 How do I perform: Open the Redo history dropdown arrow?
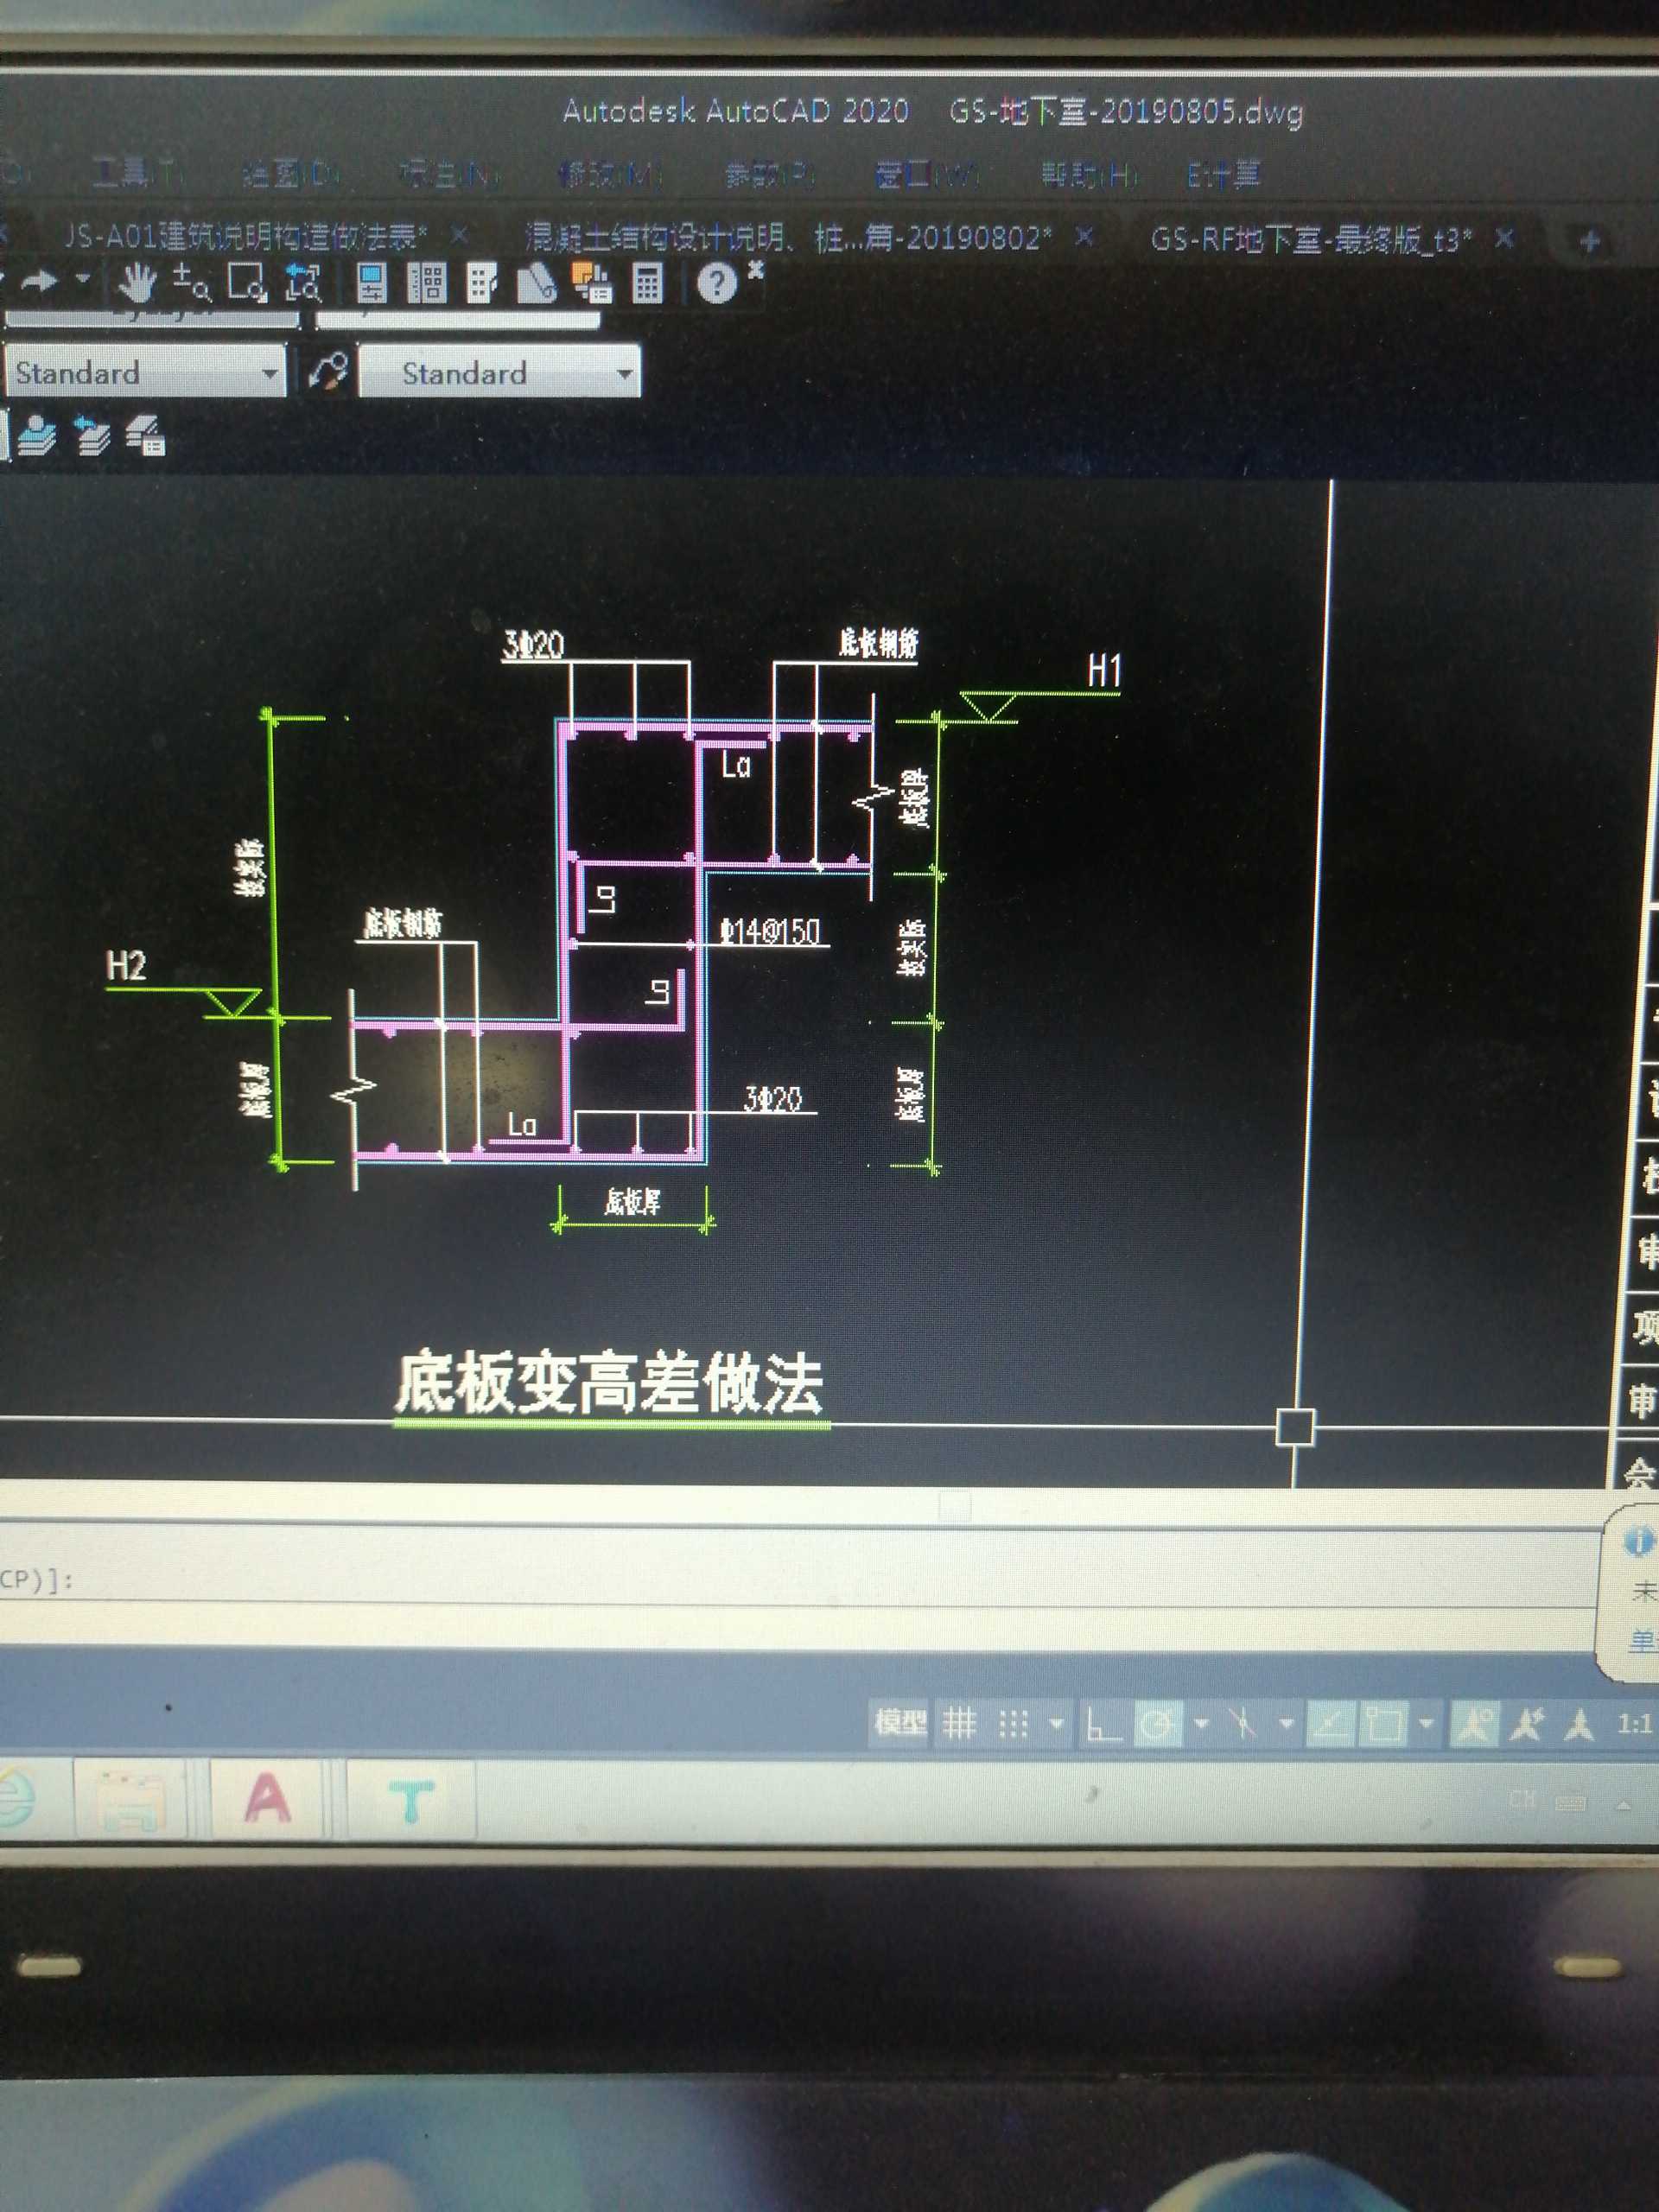[x=83, y=278]
